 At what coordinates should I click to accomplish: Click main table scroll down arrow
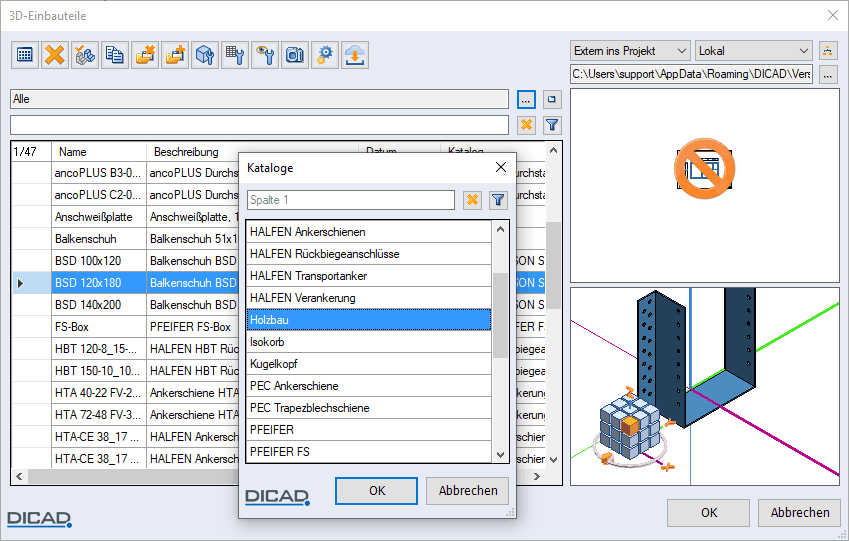pos(553,460)
